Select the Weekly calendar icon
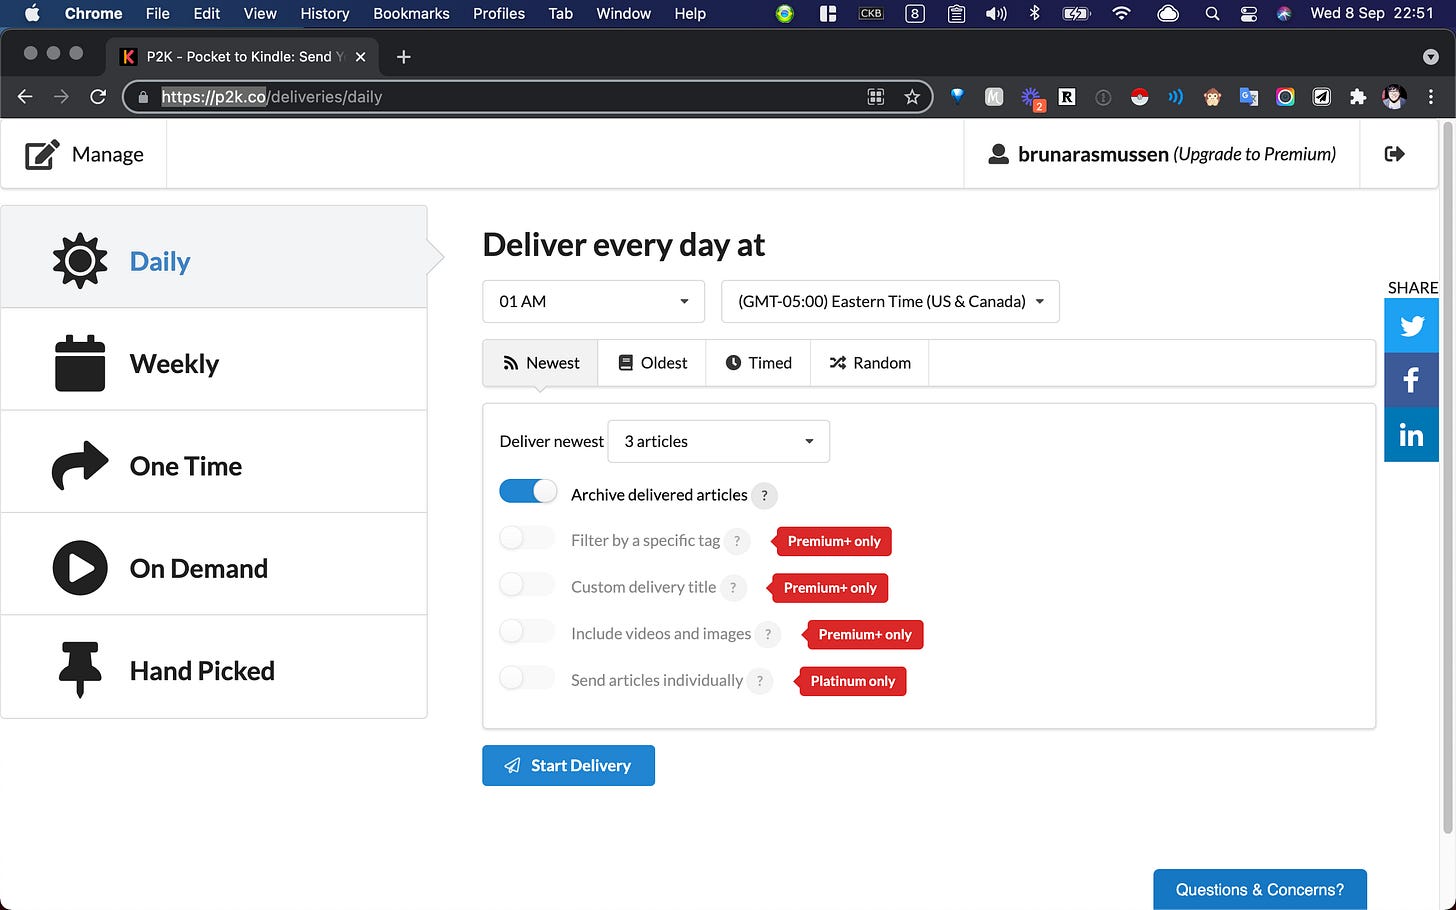This screenshot has width=1456, height=910. pos(80,363)
